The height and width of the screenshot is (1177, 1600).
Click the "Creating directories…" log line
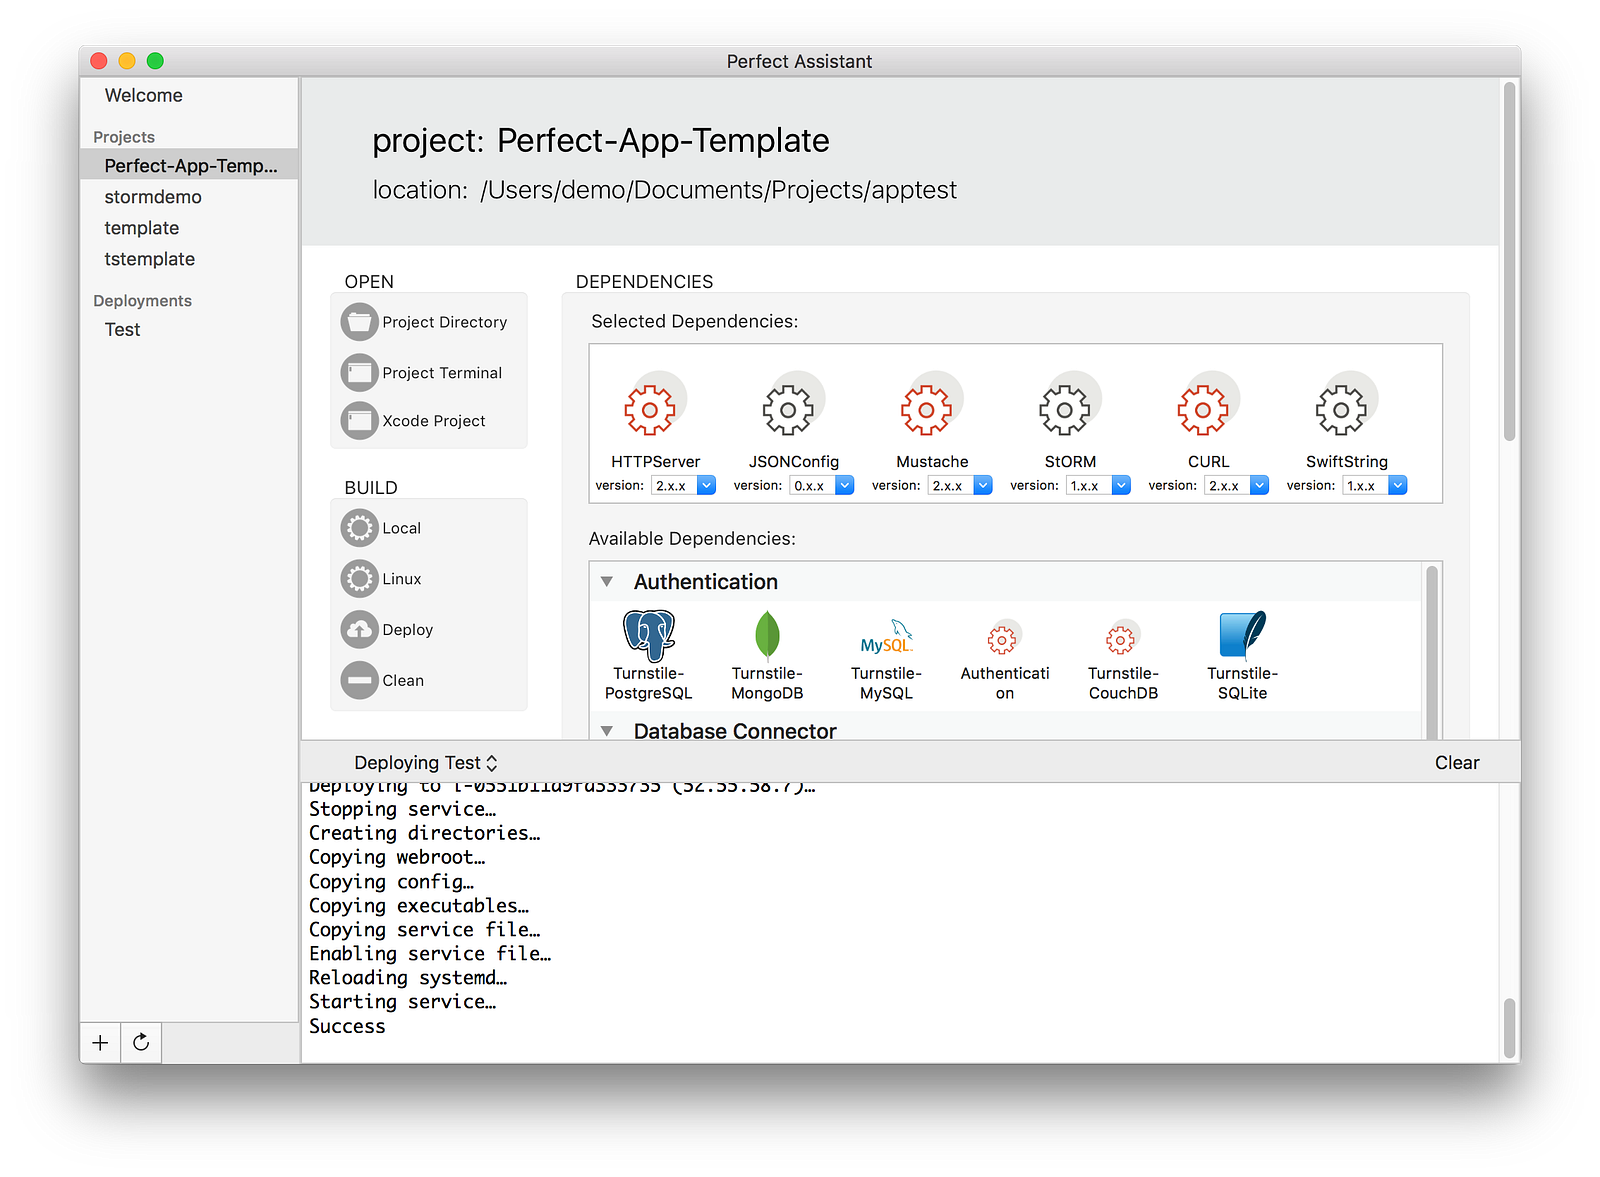click(424, 833)
